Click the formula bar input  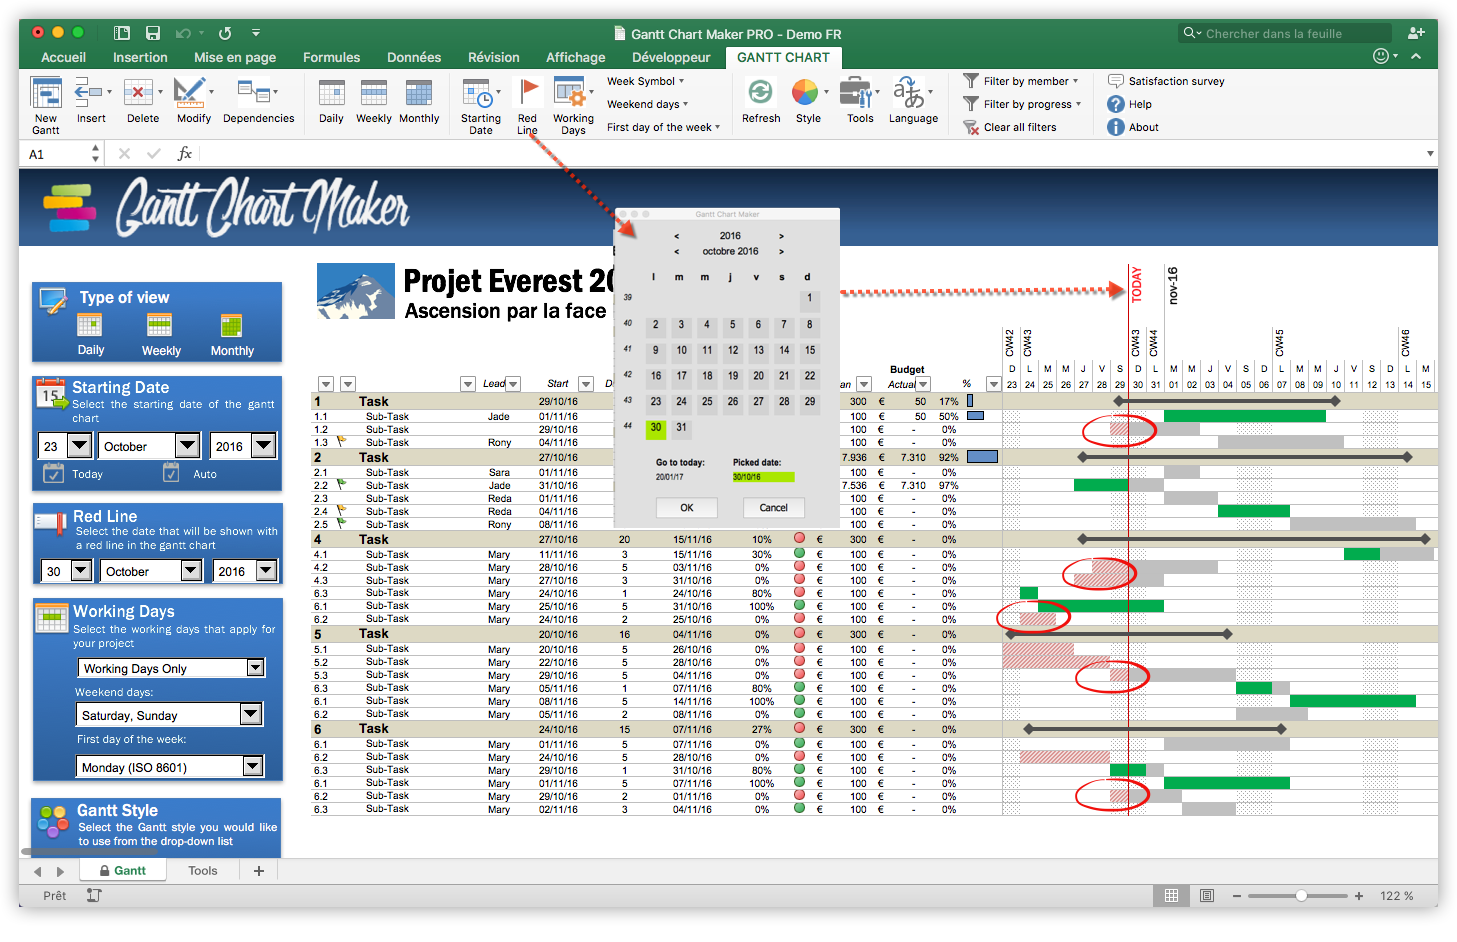(x=810, y=154)
